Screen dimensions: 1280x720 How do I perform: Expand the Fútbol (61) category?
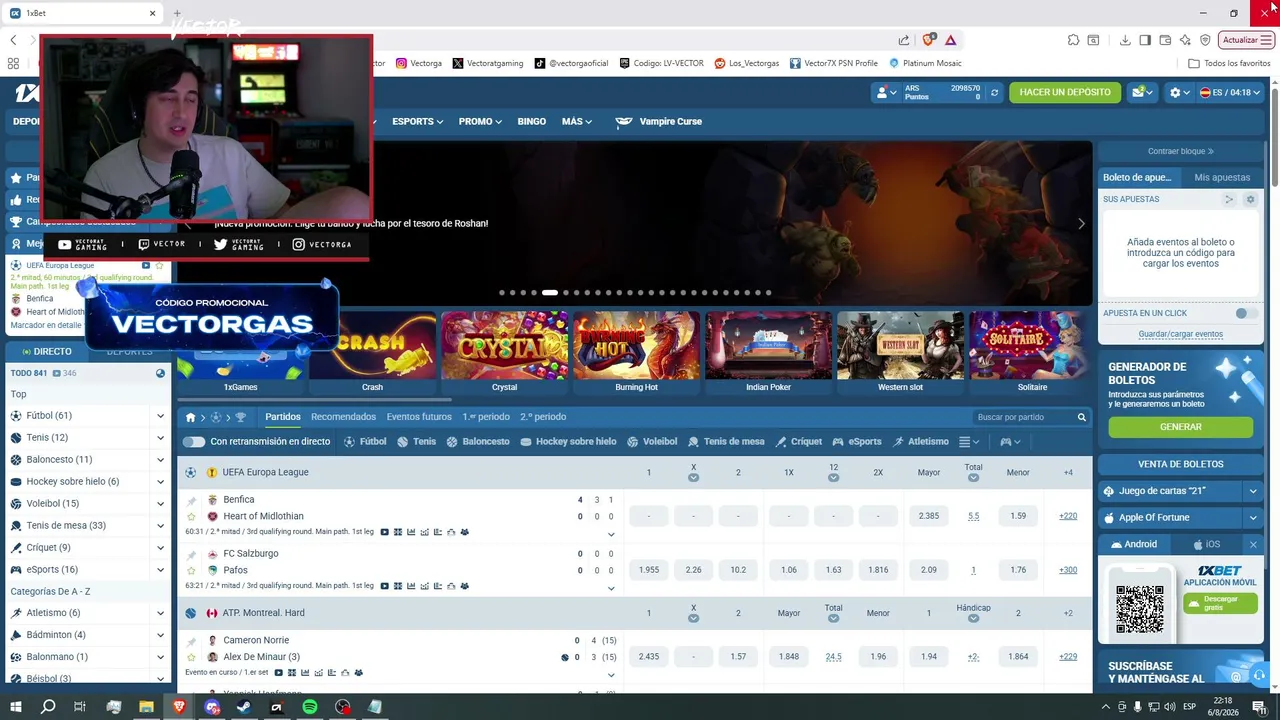(x=160, y=416)
